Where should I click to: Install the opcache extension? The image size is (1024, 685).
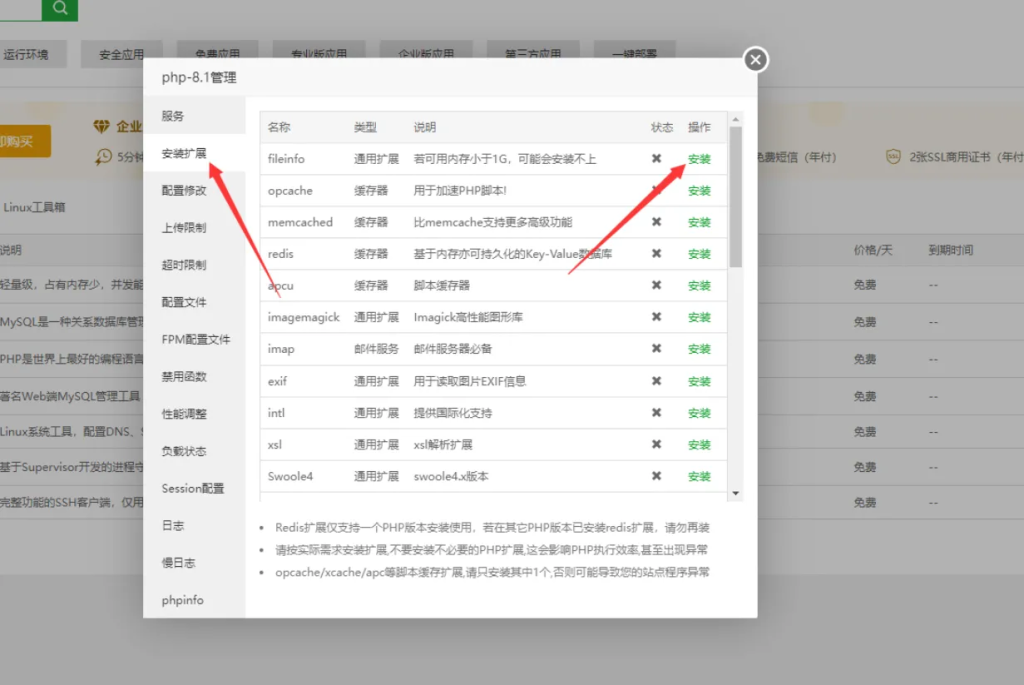pos(698,190)
